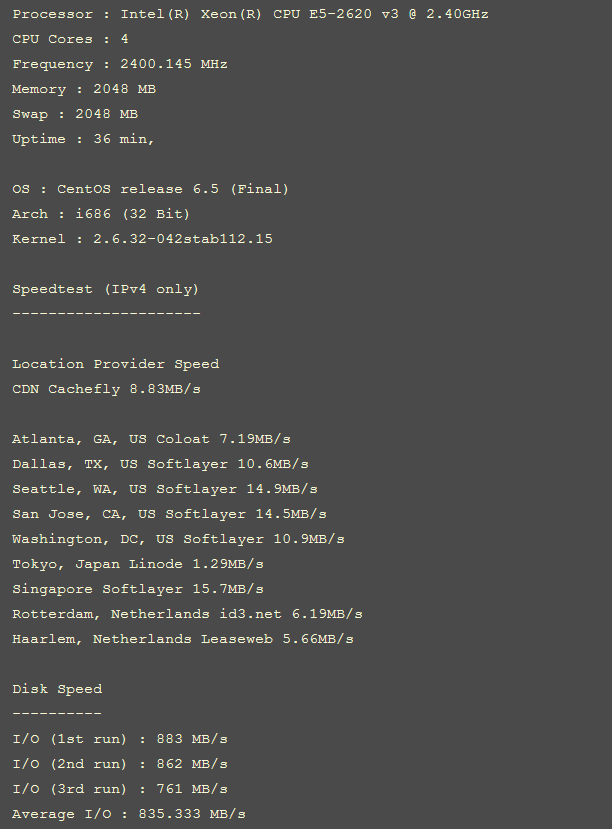Screen dimensions: 612x829
Task: Click the Location Provider Speed header
Action: pos(115,364)
